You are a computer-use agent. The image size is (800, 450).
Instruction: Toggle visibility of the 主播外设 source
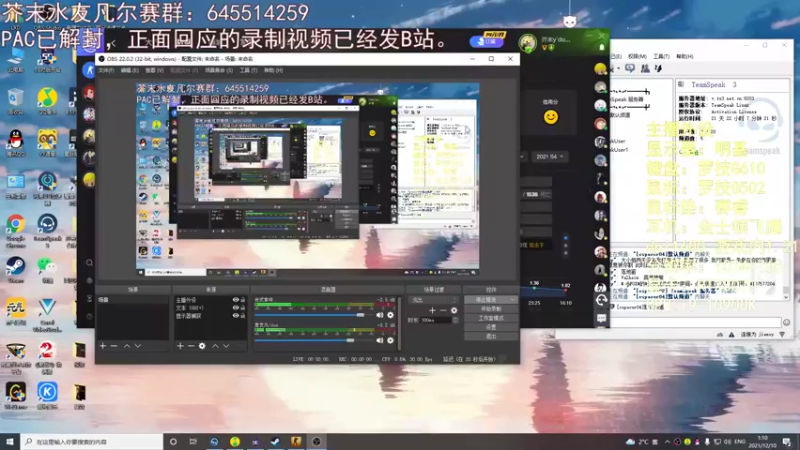point(235,300)
